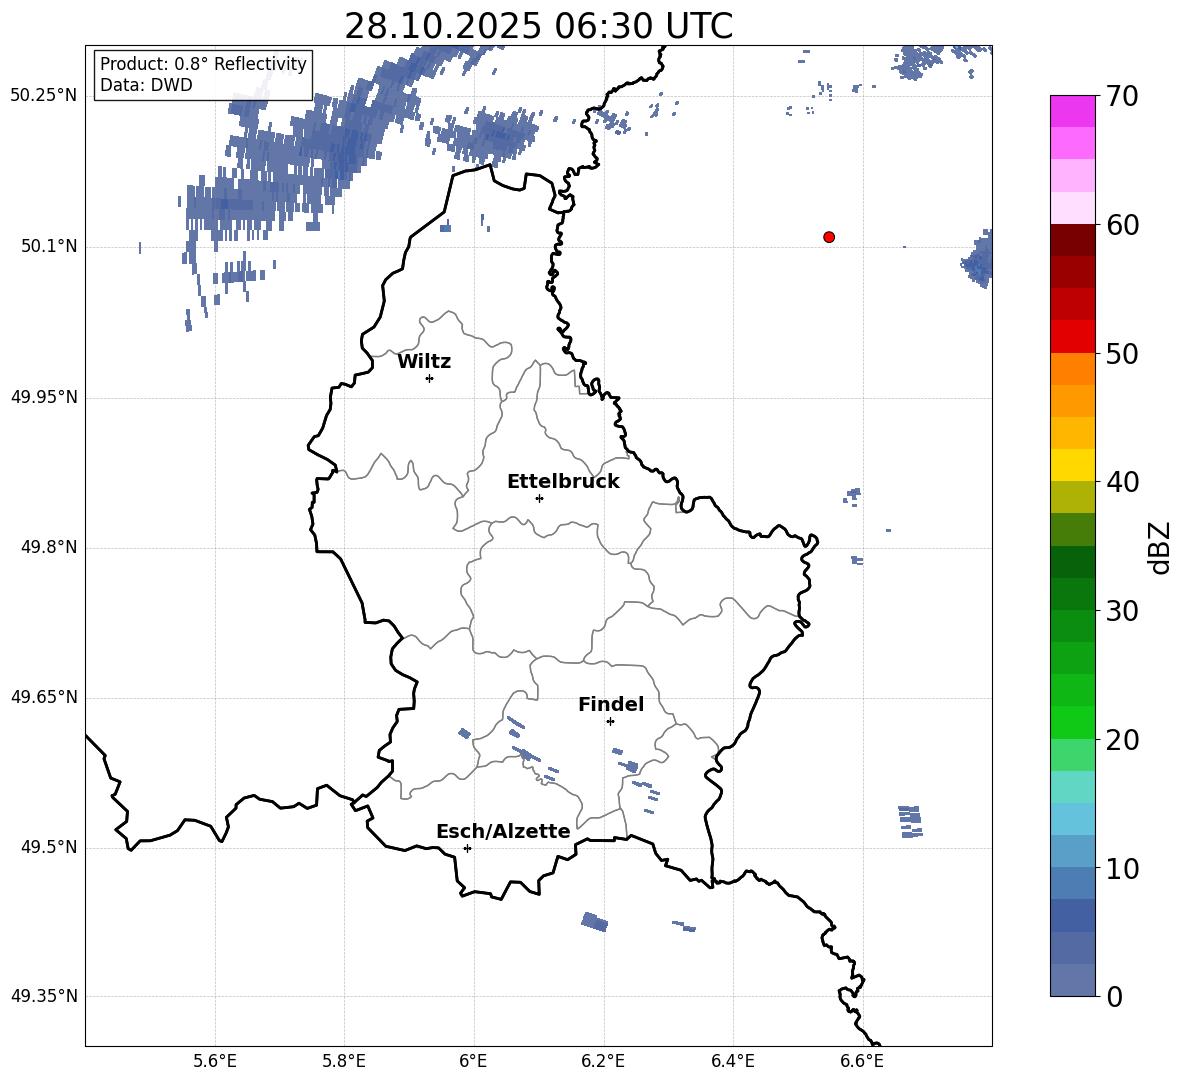Click the Wiltz station label
The width and height of the screenshot is (1184, 1081).
click(424, 362)
